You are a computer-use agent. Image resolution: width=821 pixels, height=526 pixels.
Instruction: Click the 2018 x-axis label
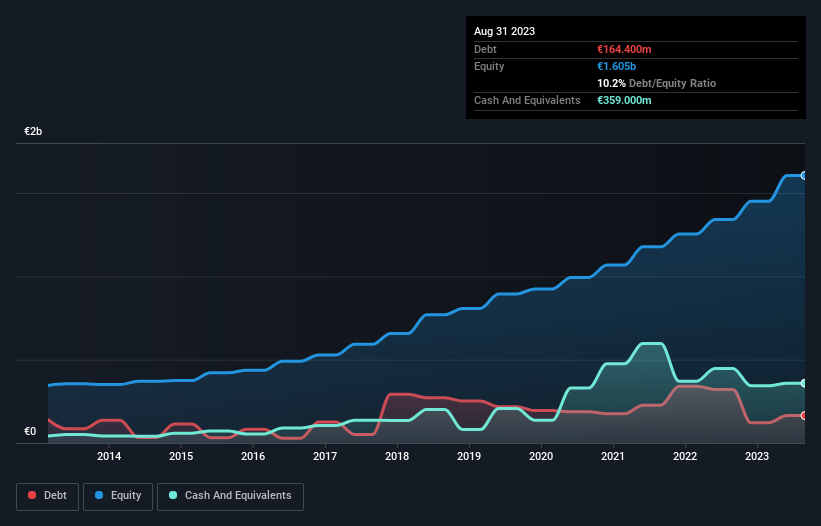pos(397,456)
